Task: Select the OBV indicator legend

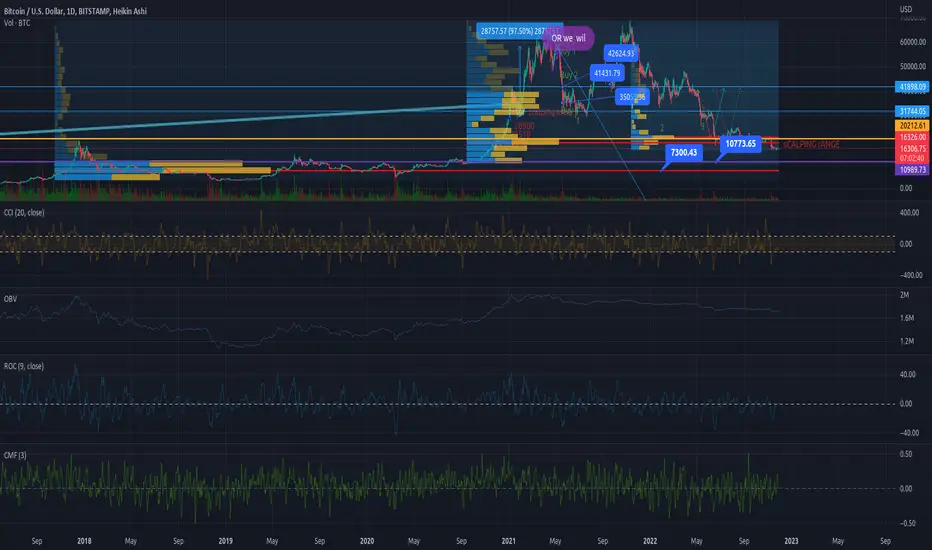Action: tap(10, 299)
